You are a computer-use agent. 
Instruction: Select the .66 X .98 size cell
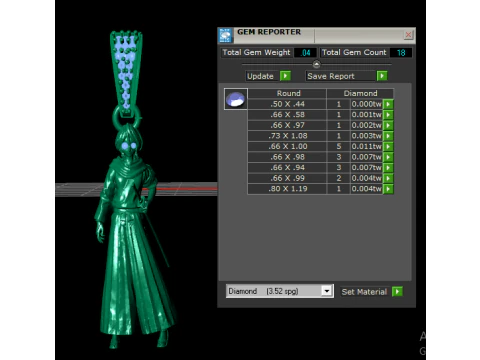click(287, 157)
